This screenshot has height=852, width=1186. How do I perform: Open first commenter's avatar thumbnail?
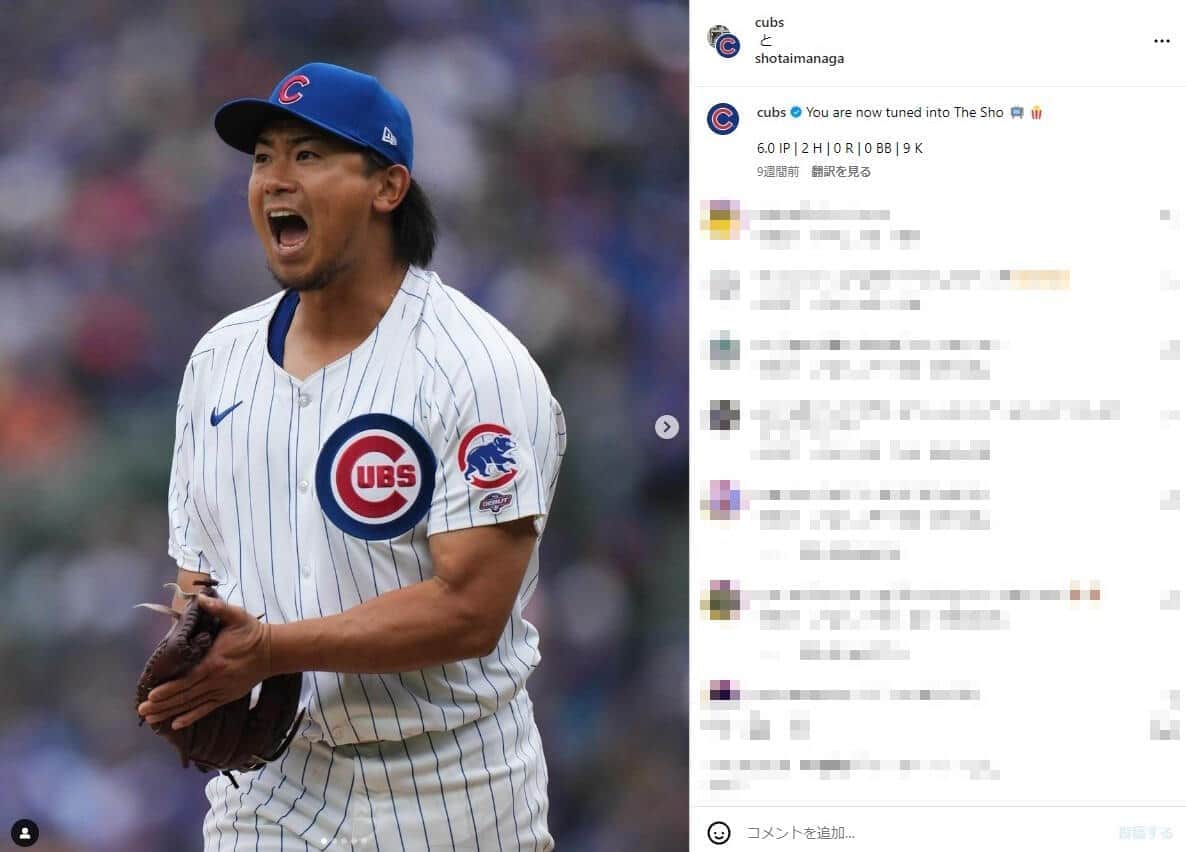click(723, 219)
